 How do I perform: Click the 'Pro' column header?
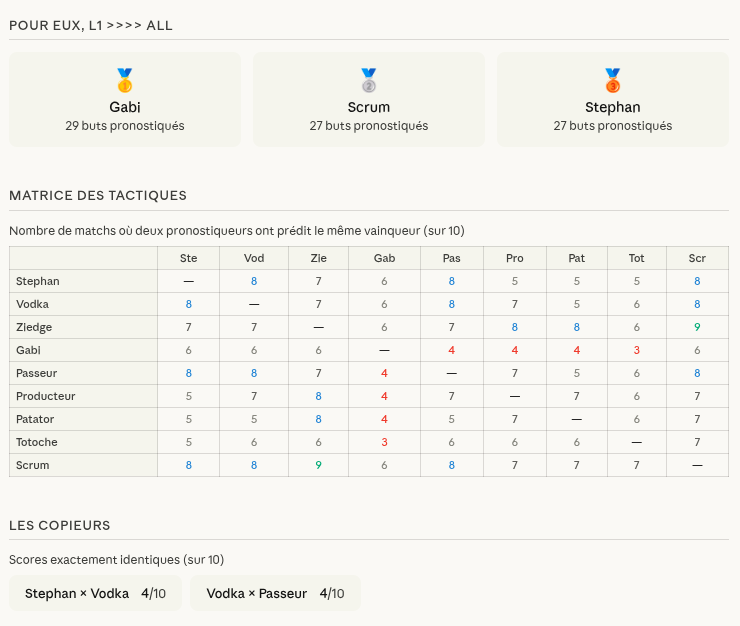[514, 258]
